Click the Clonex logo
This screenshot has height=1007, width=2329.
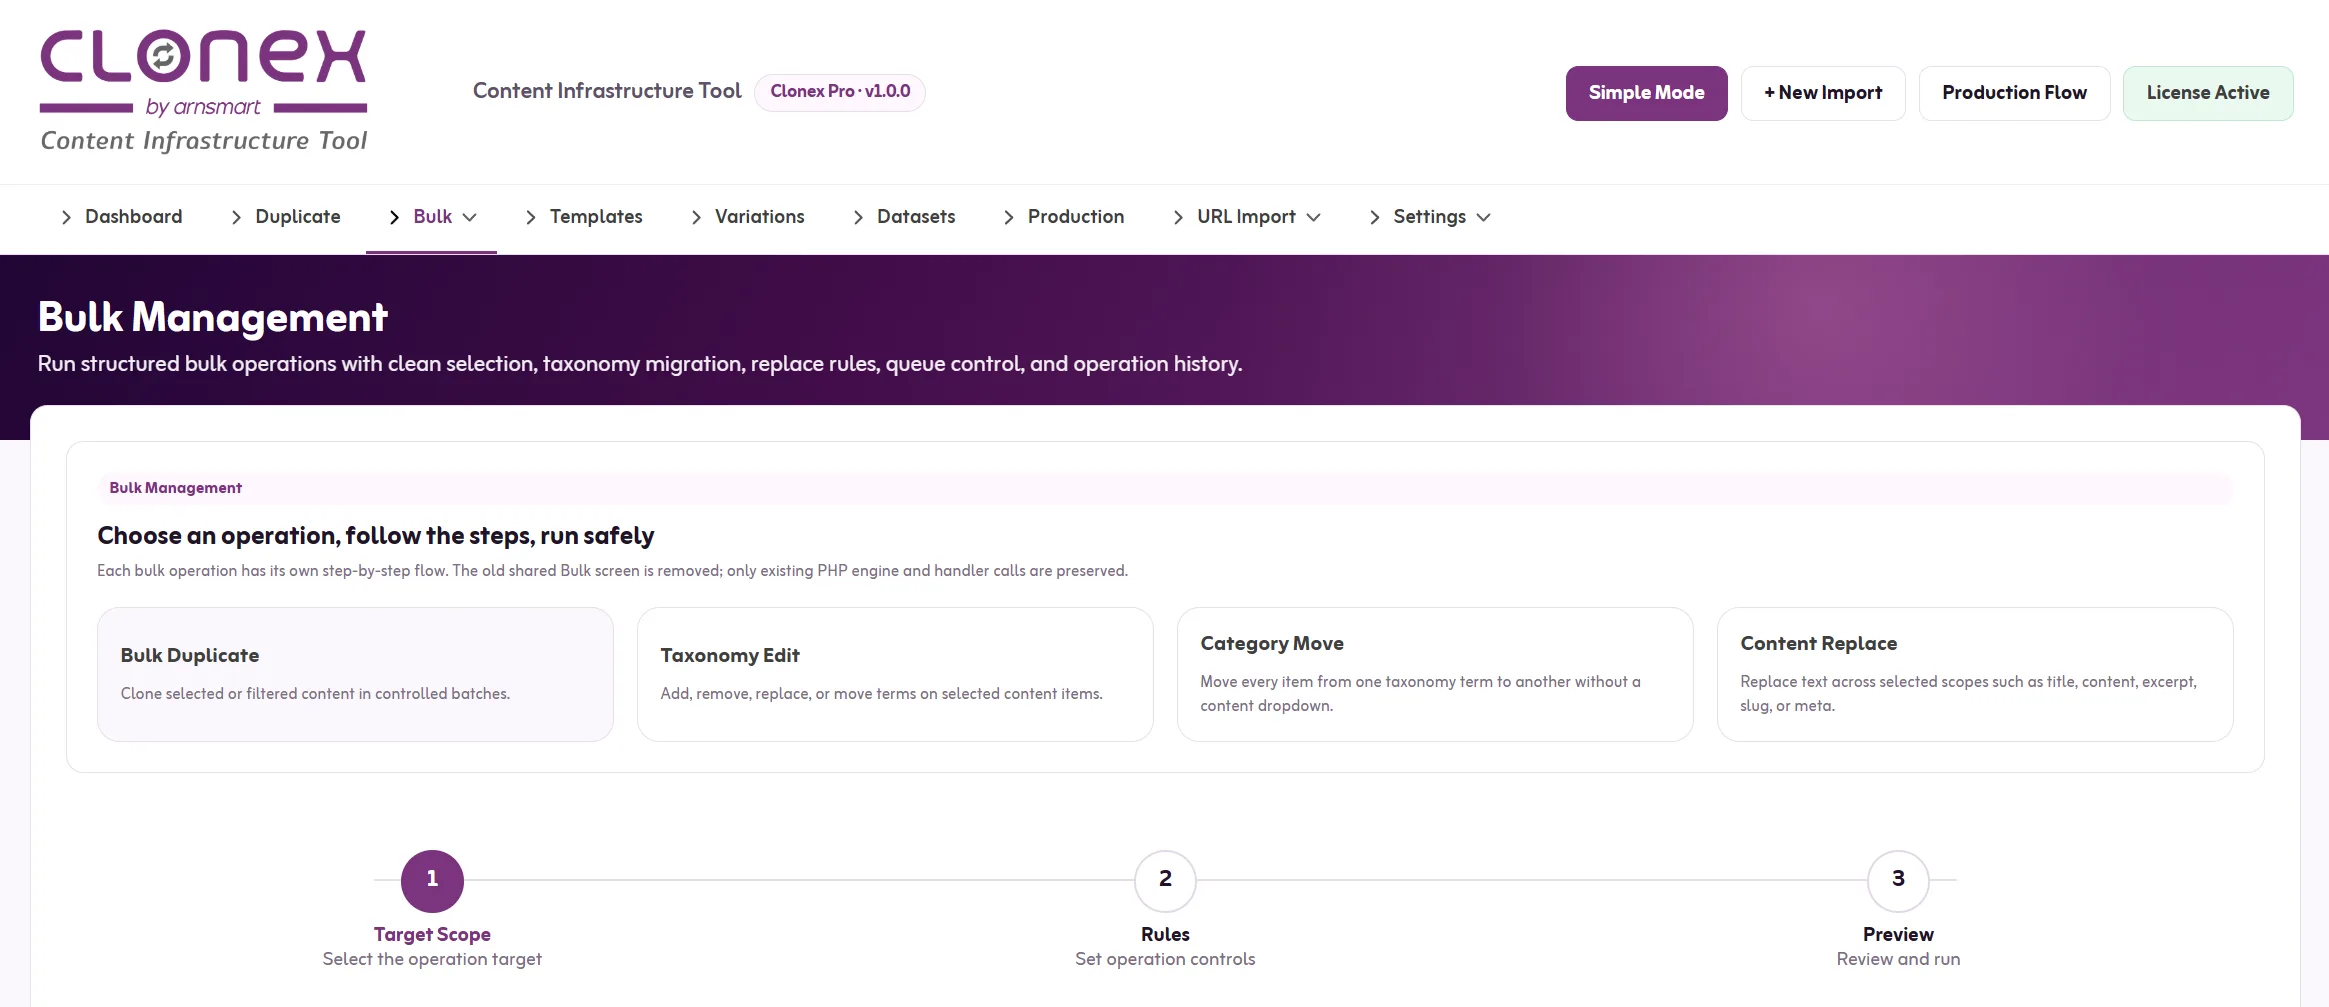(204, 91)
